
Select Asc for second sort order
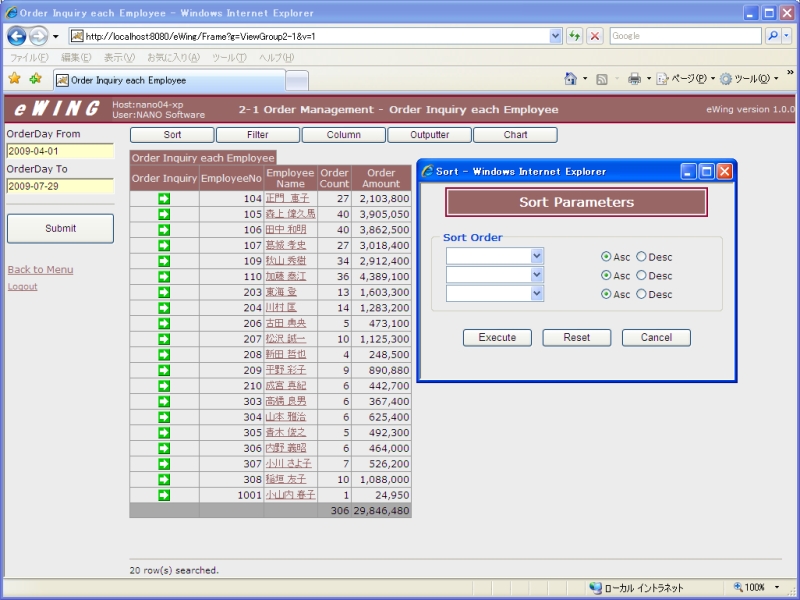point(606,276)
